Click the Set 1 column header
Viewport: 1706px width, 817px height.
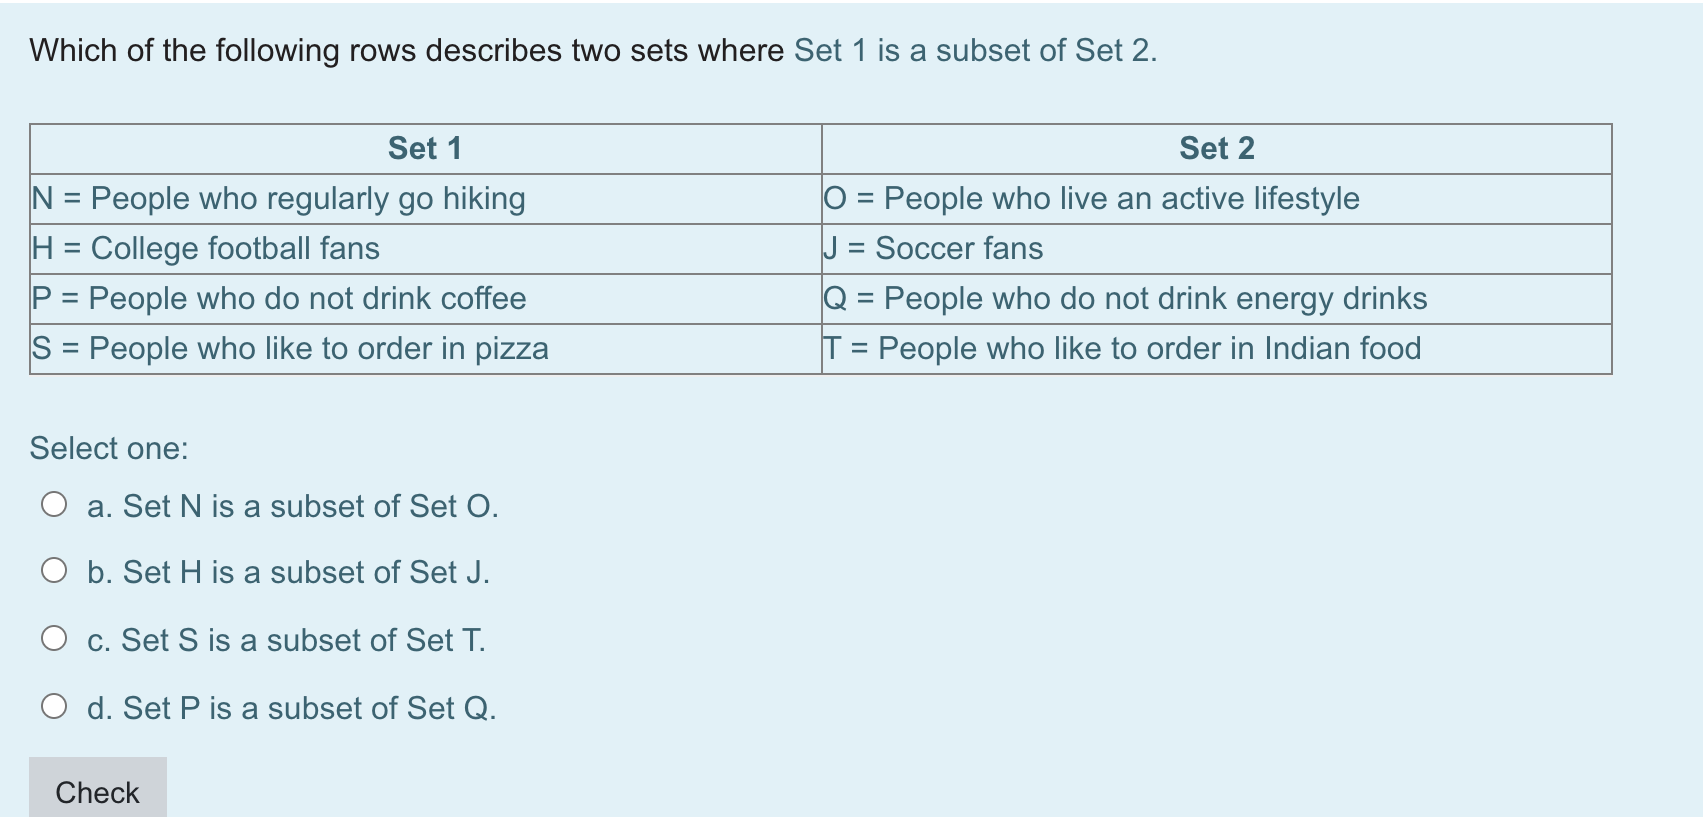tap(424, 148)
